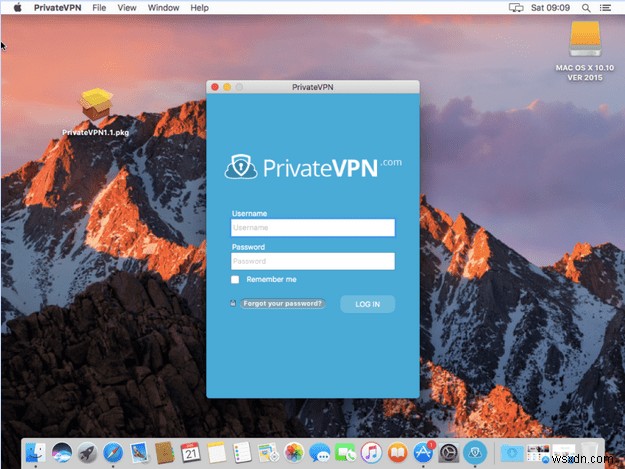The width and height of the screenshot is (625, 469).
Task: Open Reminders list icon in dock
Action: 242,453
